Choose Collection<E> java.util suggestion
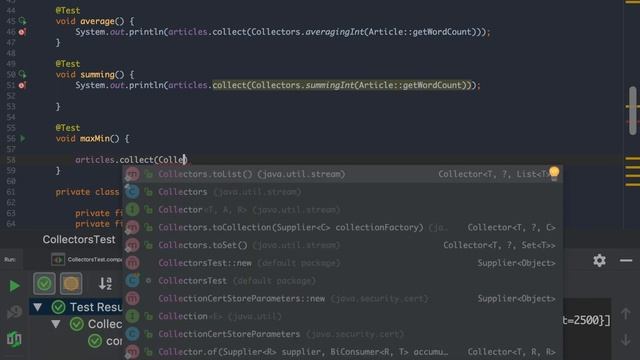 [343, 316]
